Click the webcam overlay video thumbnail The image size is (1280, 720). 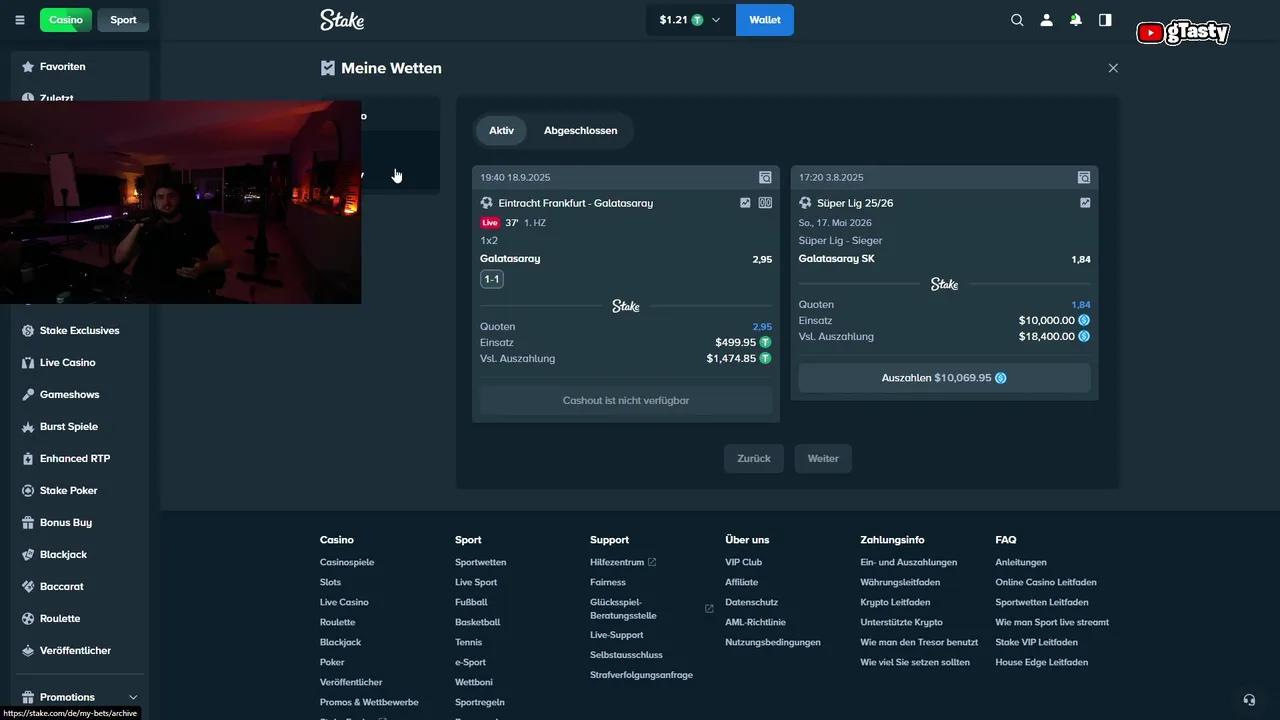click(x=180, y=202)
